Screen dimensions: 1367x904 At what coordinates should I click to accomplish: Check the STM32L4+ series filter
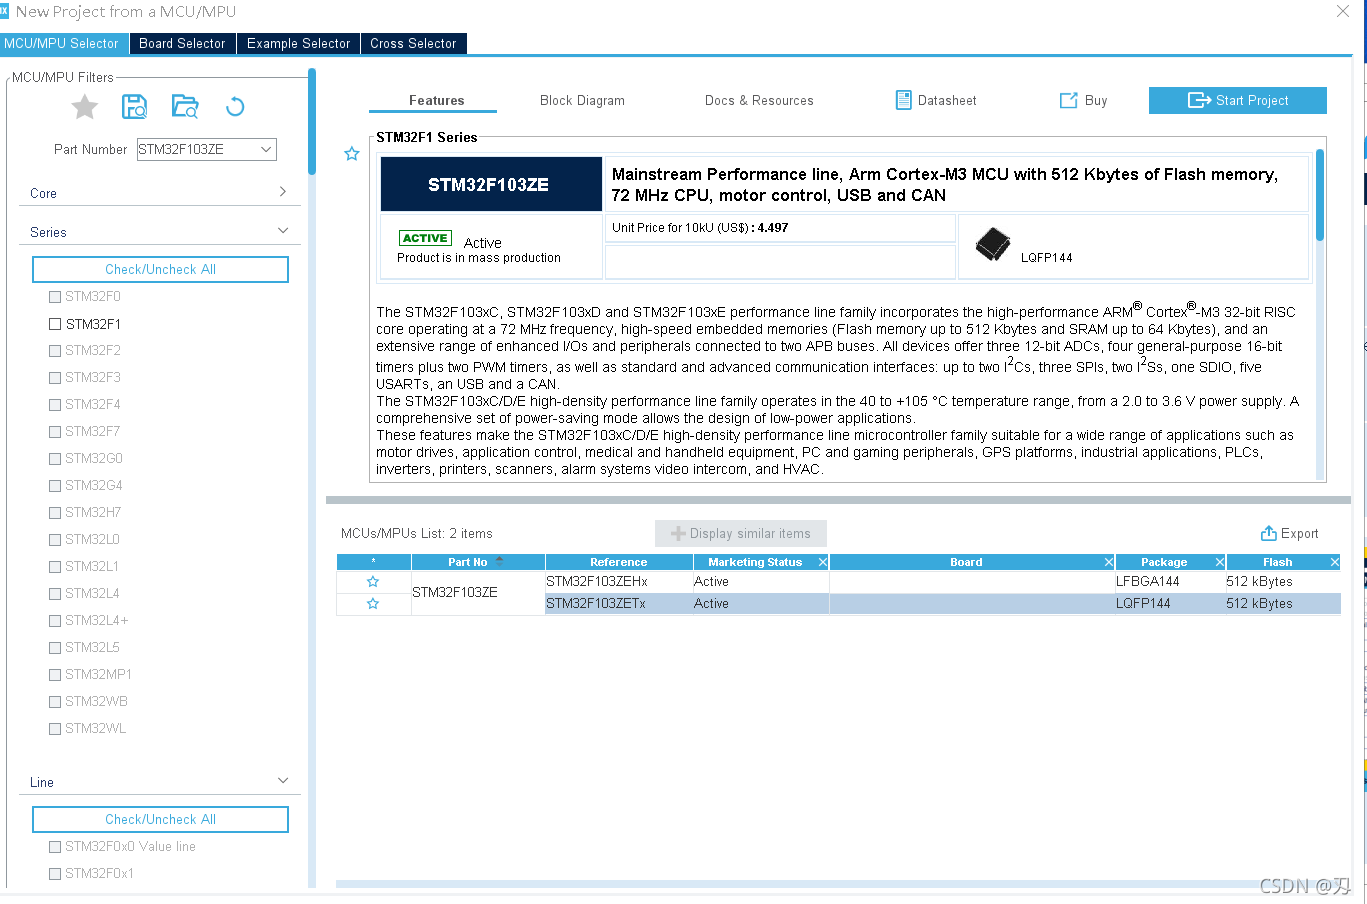click(x=55, y=621)
